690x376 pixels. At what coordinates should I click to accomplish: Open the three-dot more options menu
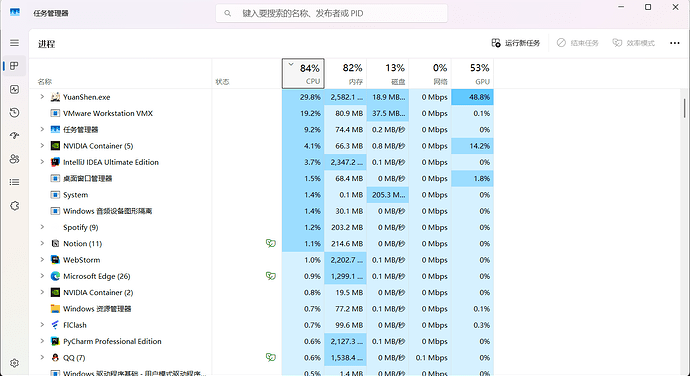coord(675,43)
